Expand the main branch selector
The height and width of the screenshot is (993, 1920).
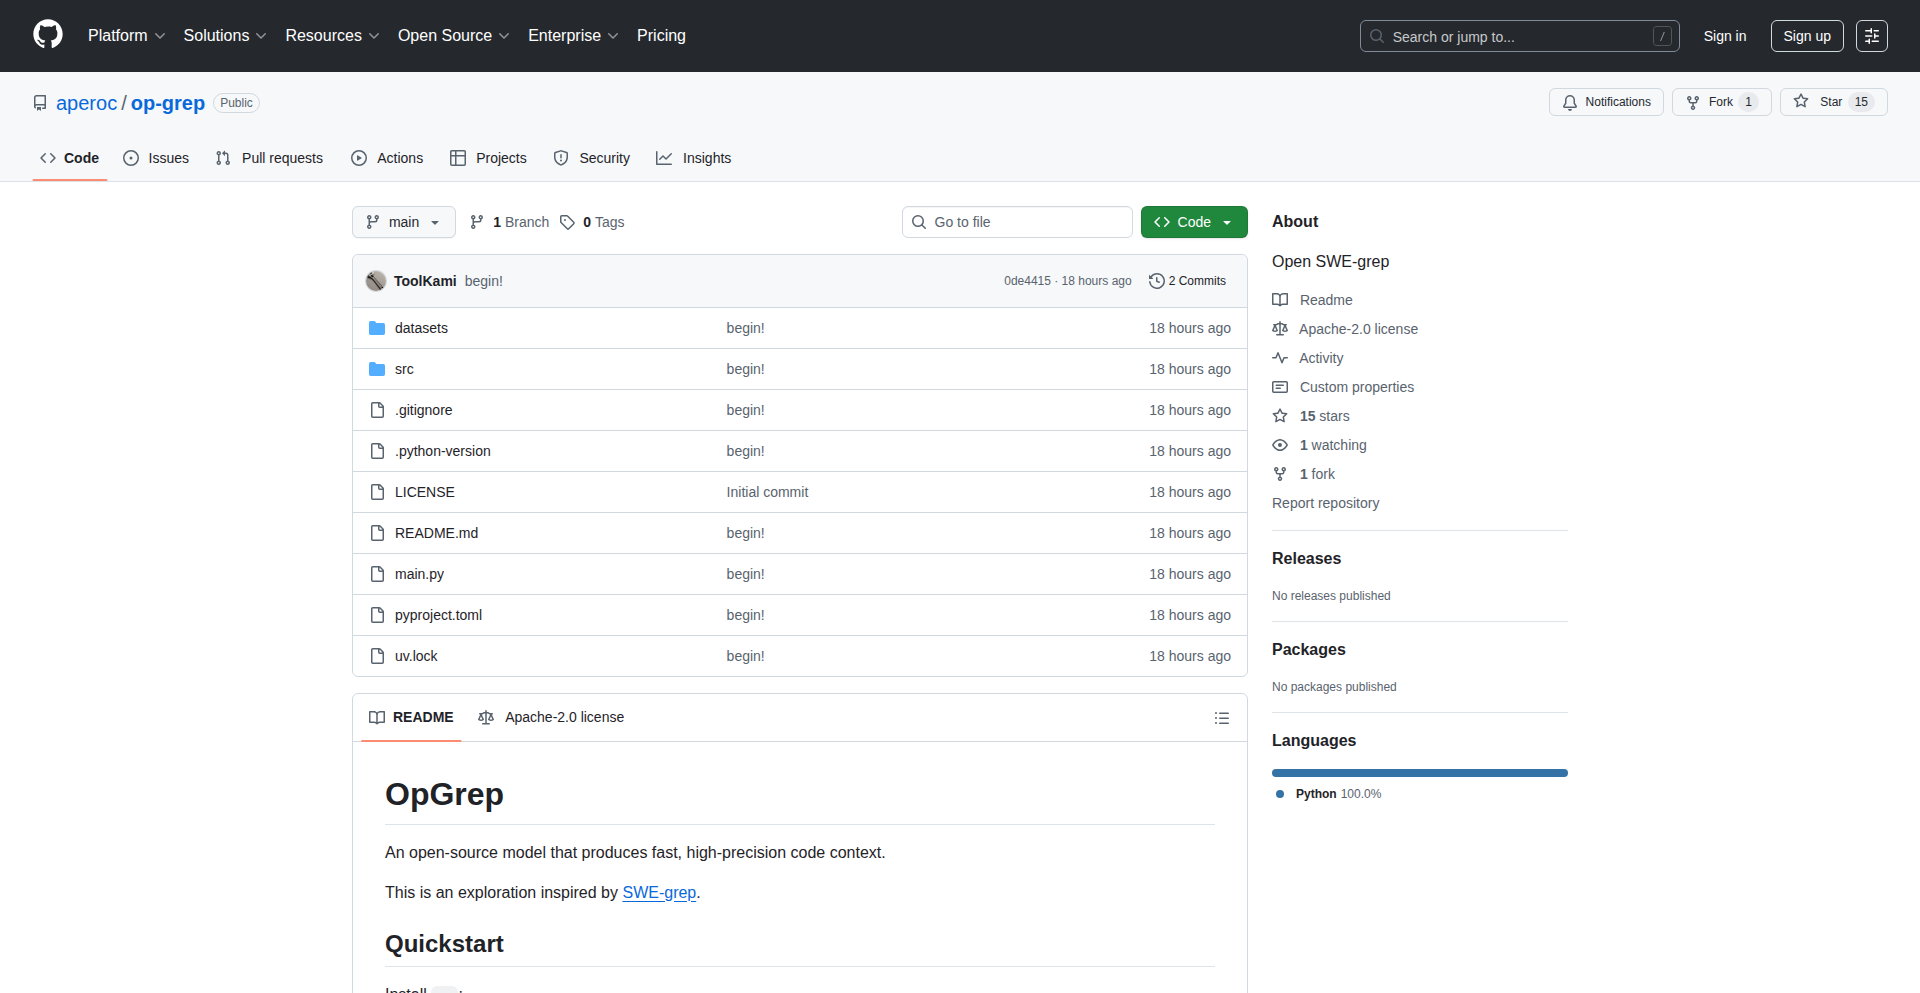point(403,222)
